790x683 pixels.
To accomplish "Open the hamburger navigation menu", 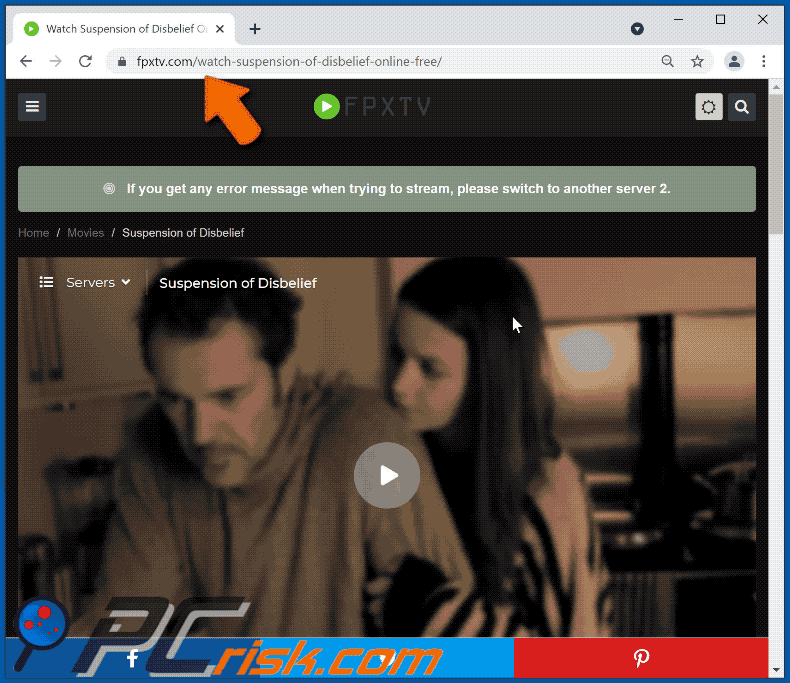I will (x=32, y=107).
